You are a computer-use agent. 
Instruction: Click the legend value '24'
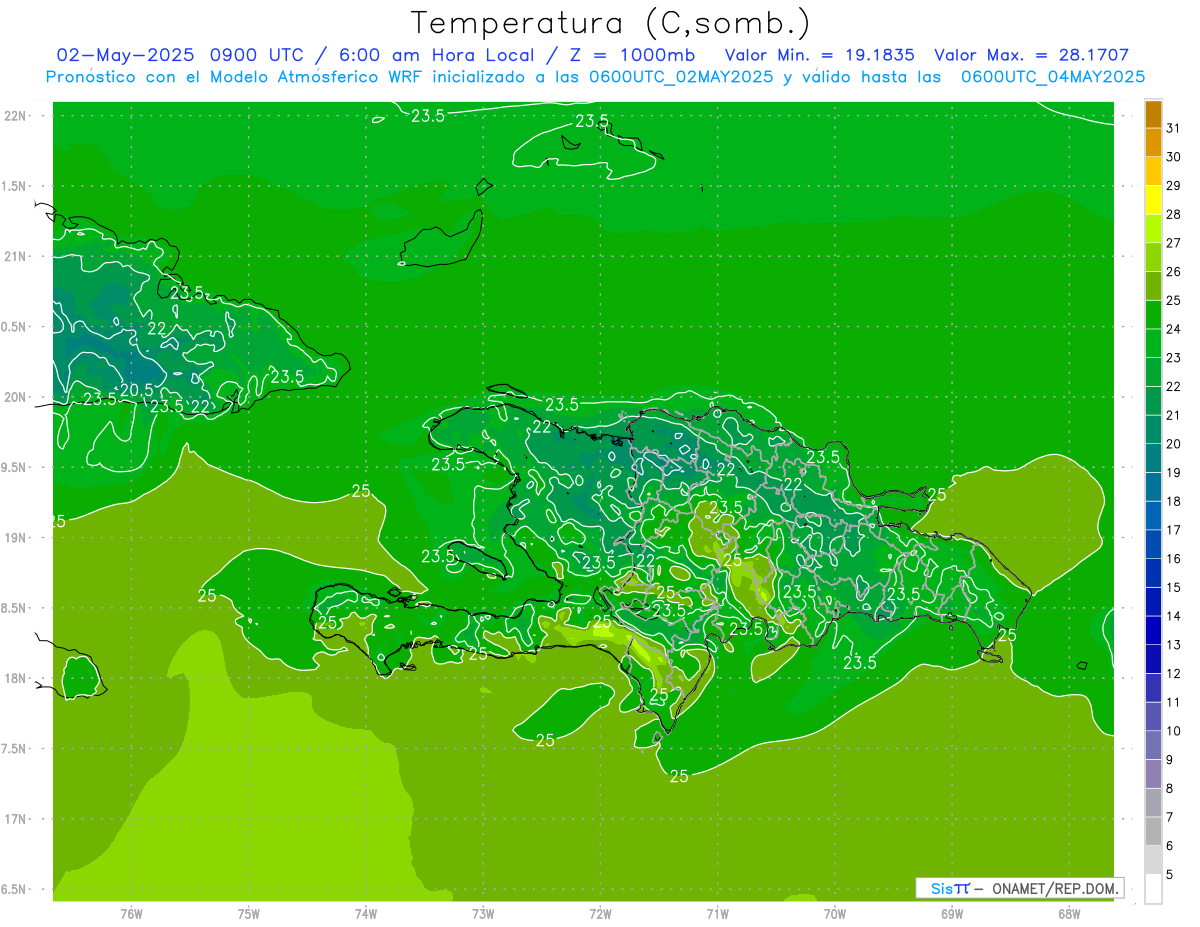[1174, 329]
